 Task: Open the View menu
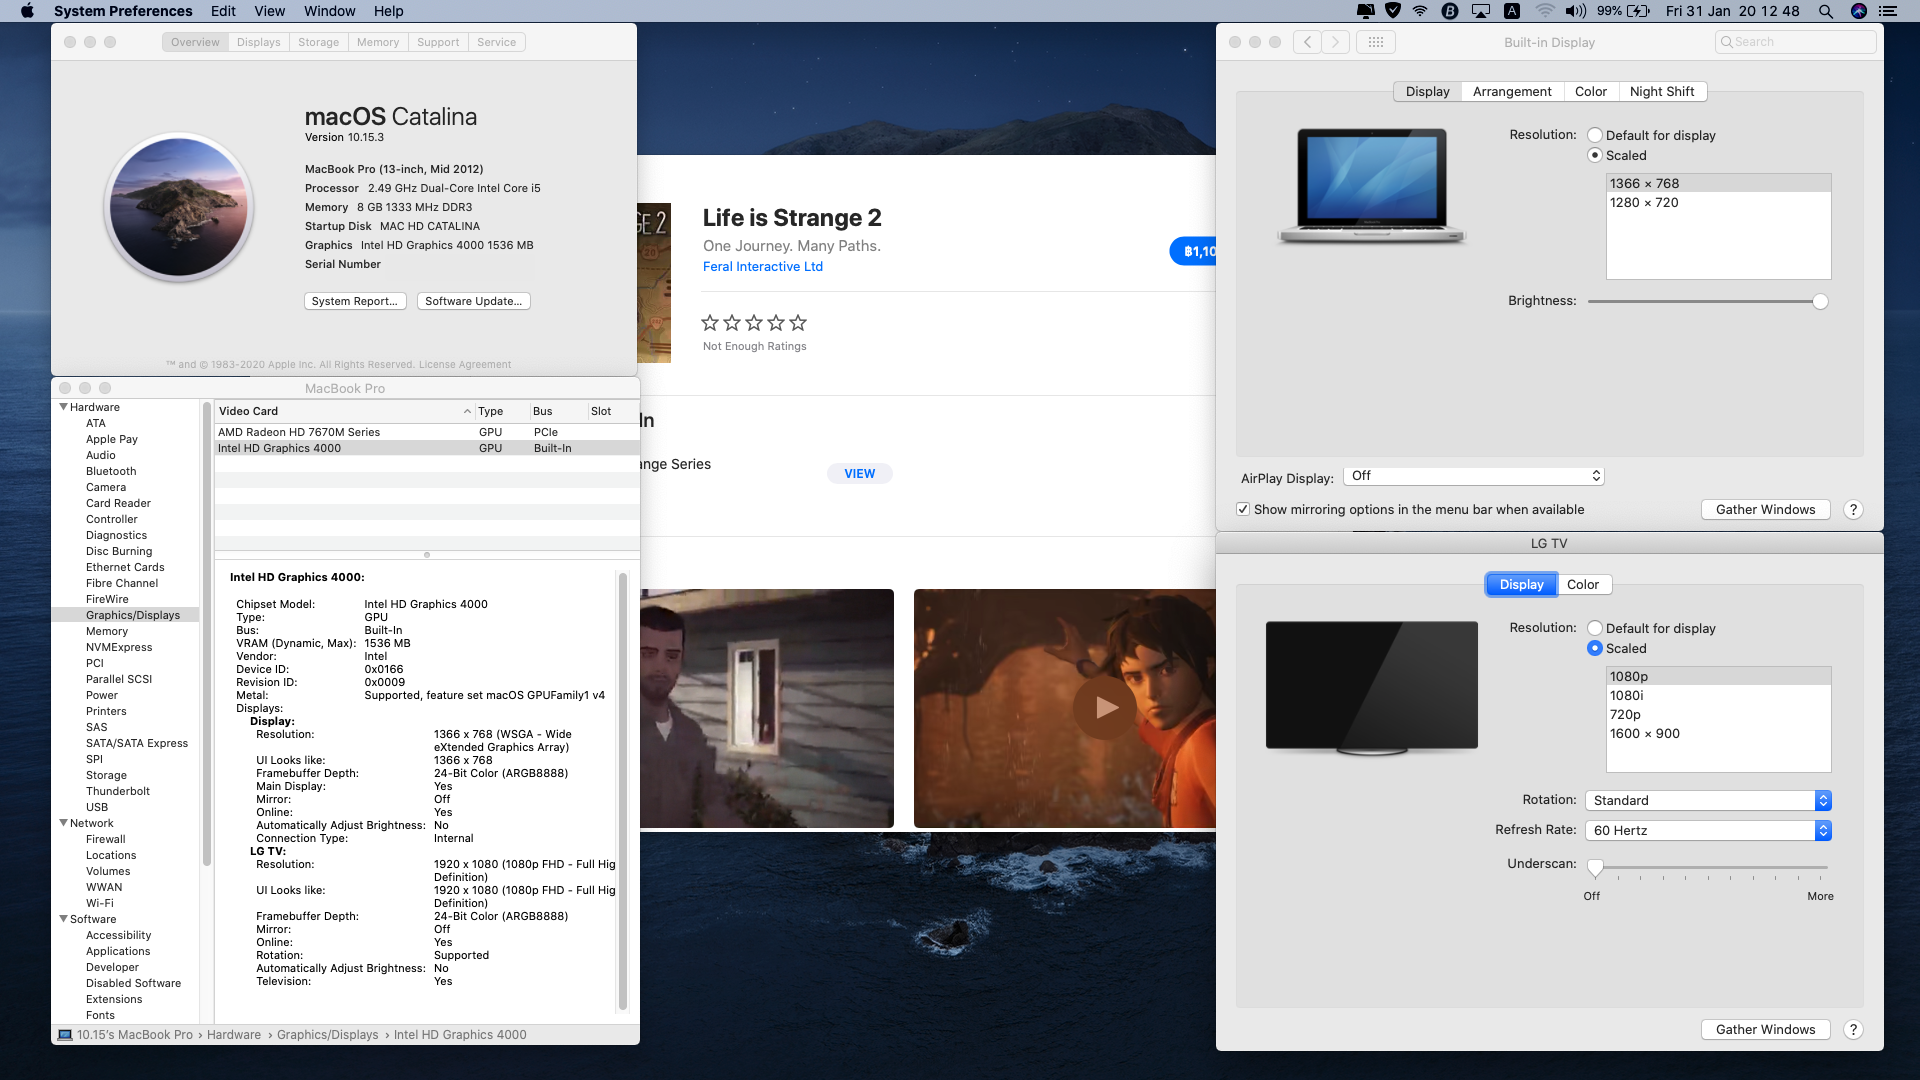270,11
